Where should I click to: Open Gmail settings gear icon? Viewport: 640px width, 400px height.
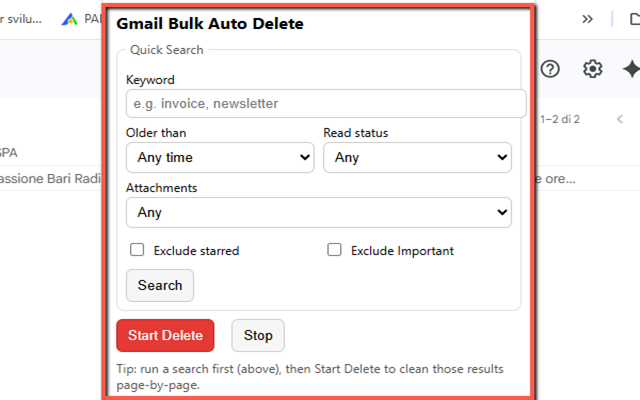(x=593, y=69)
